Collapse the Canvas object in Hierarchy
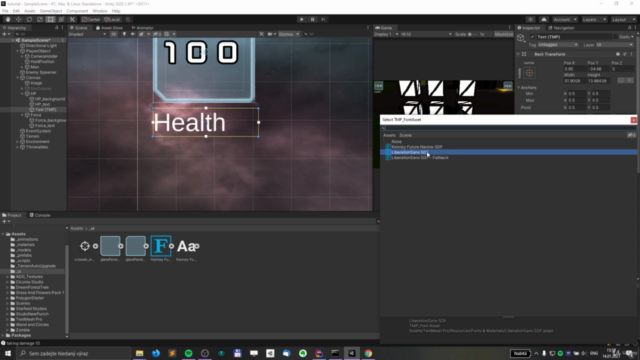 pyautogui.click(x=18, y=78)
